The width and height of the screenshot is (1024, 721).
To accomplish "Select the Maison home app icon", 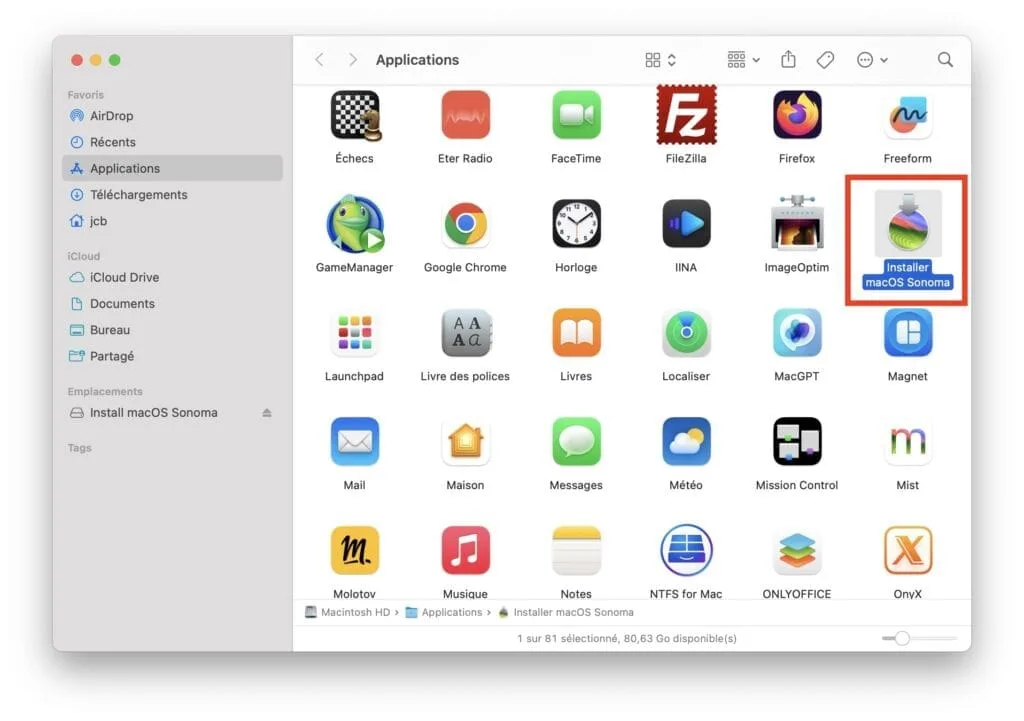I will pos(465,441).
